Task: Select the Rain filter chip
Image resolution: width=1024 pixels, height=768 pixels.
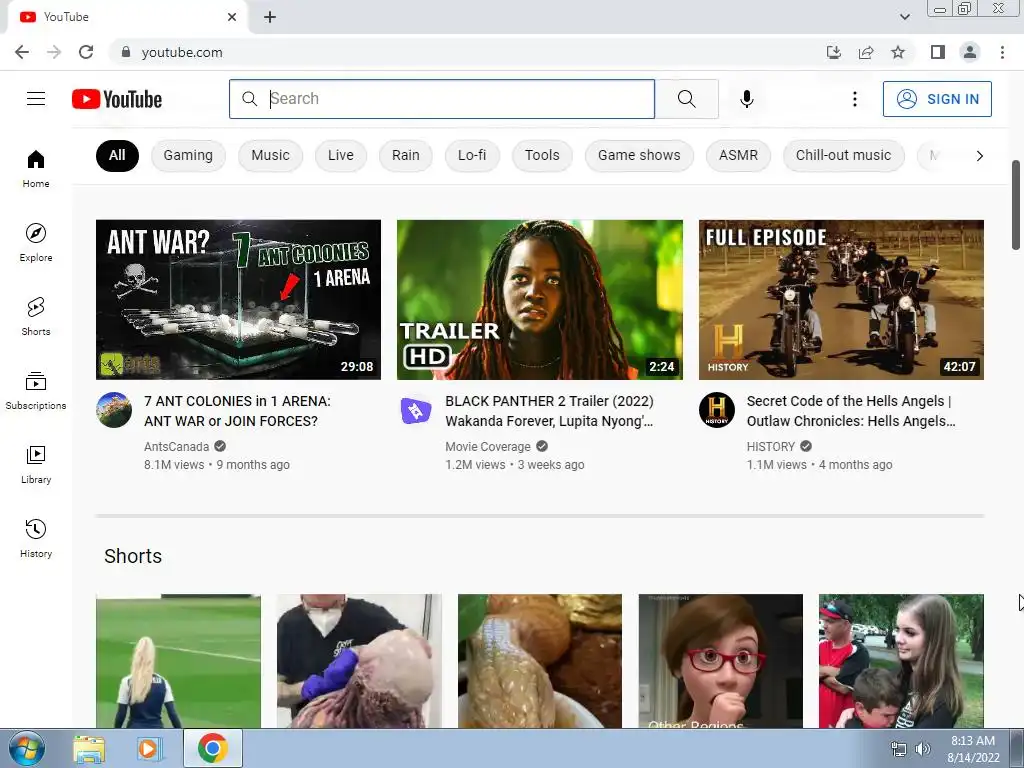Action: [x=406, y=155]
